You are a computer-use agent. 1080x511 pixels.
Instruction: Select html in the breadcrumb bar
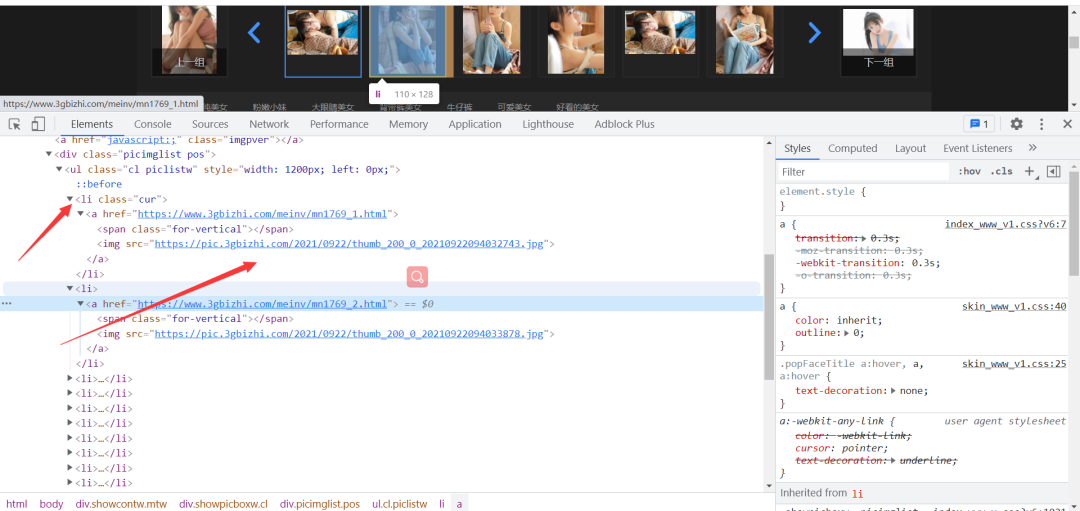17,504
